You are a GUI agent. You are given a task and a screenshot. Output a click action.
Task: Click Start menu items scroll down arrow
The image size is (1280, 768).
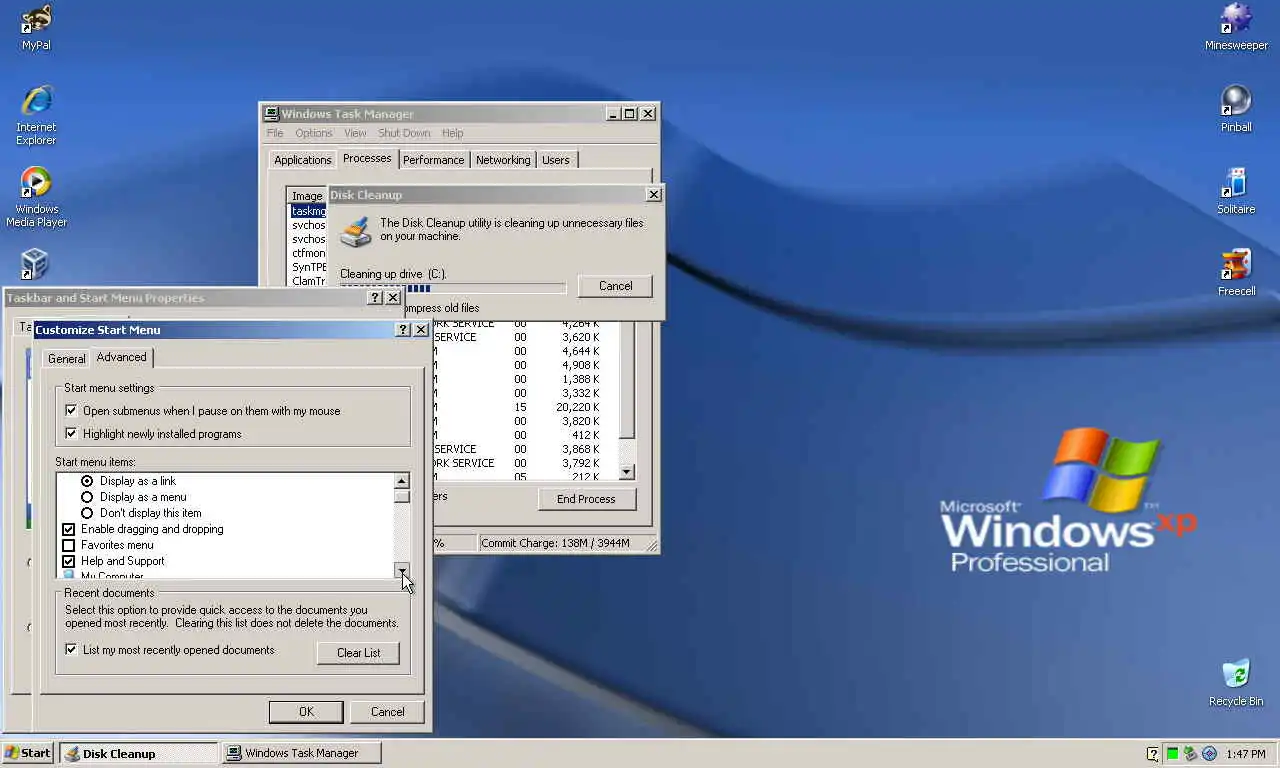click(x=402, y=570)
